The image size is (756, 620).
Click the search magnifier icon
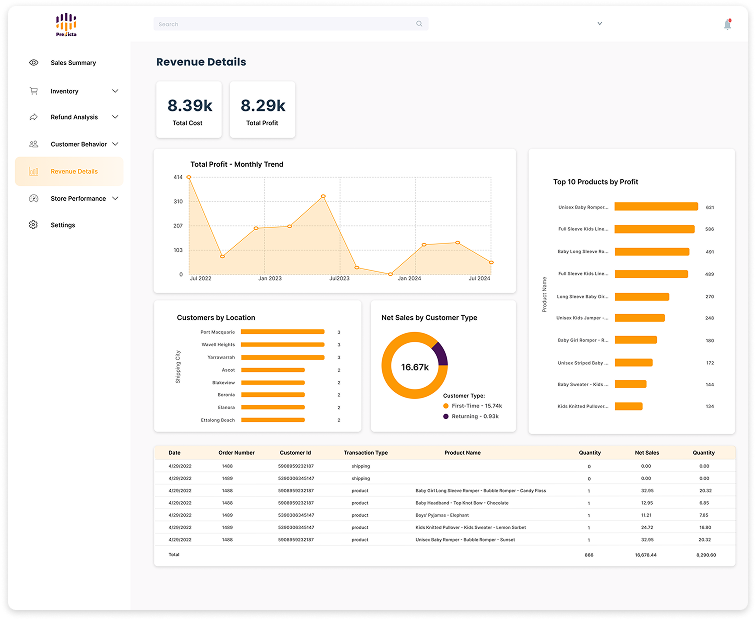[419, 24]
